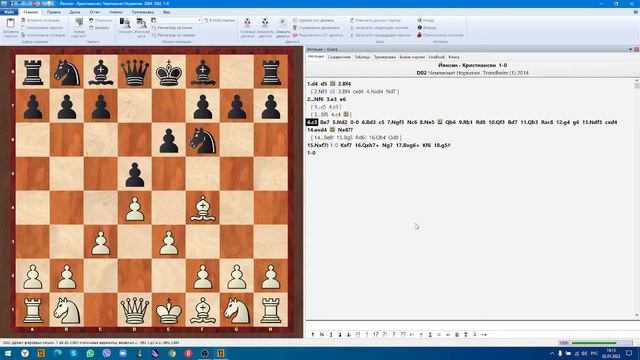Click the red X delete annotation icon
The height and width of the screenshot is (360, 640).
click(x=322, y=335)
